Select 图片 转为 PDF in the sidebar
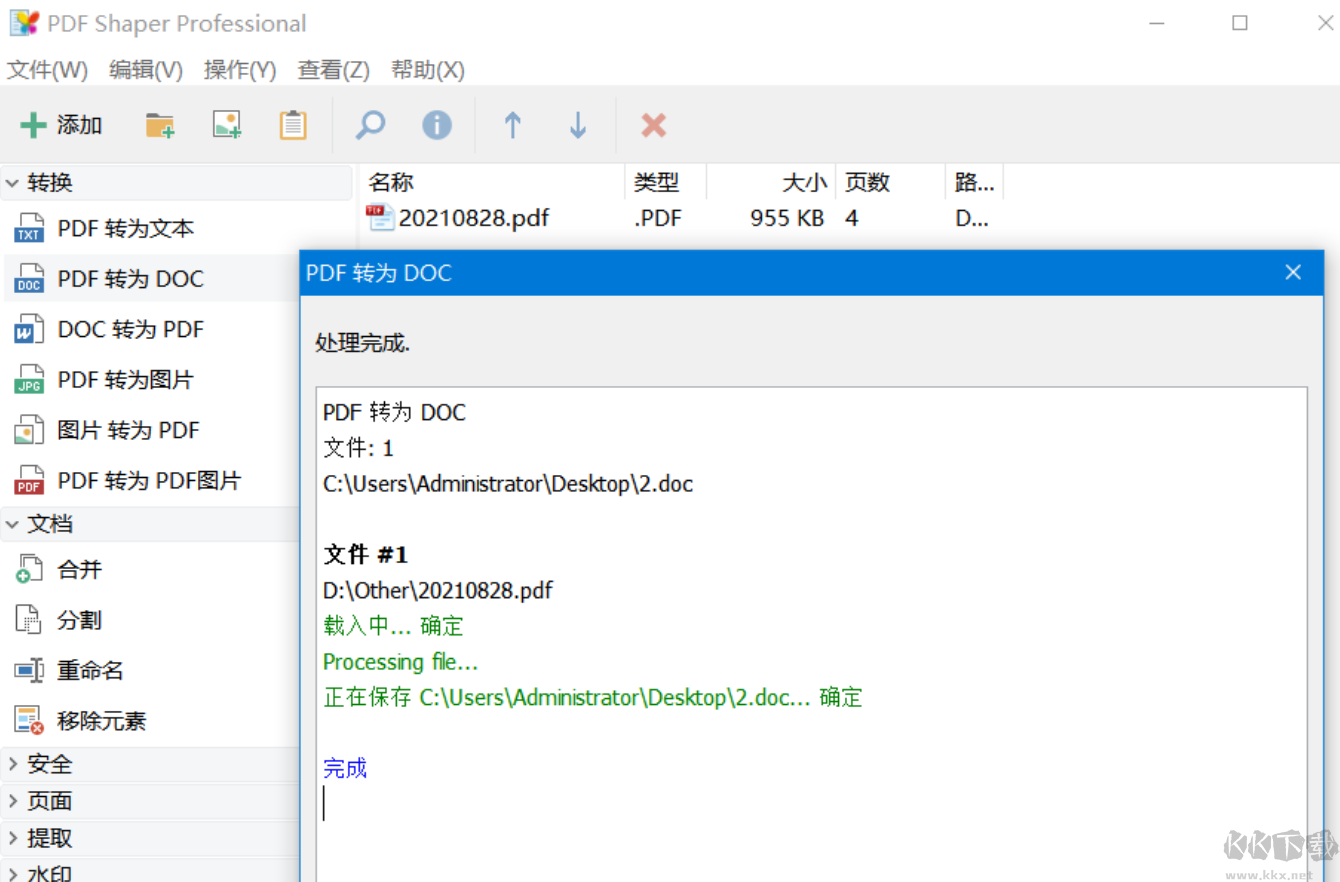This screenshot has height=882, width=1340. [x=129, y=430]
